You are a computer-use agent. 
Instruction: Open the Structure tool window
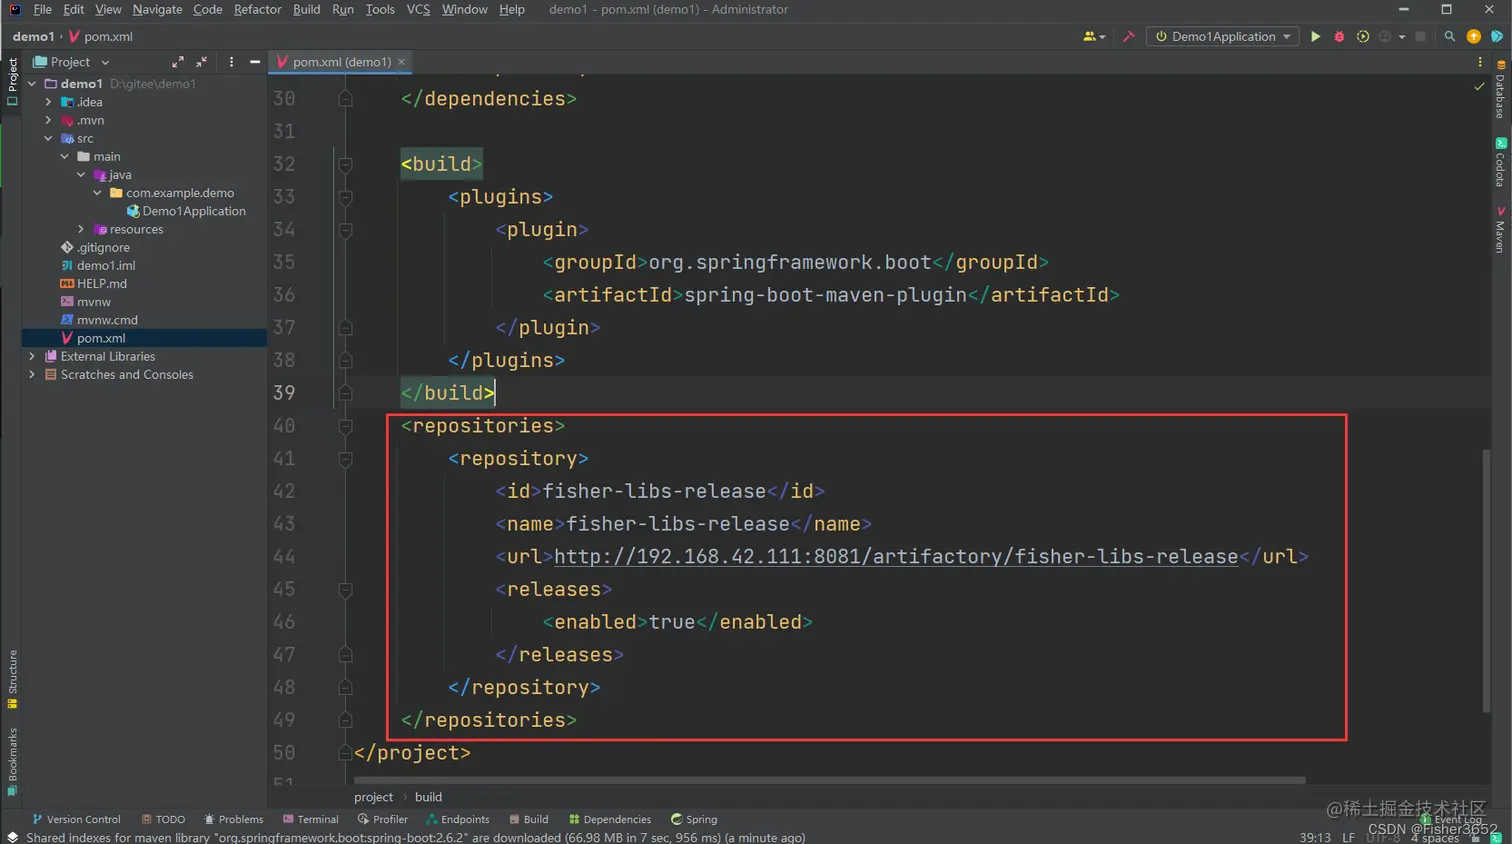12,679
